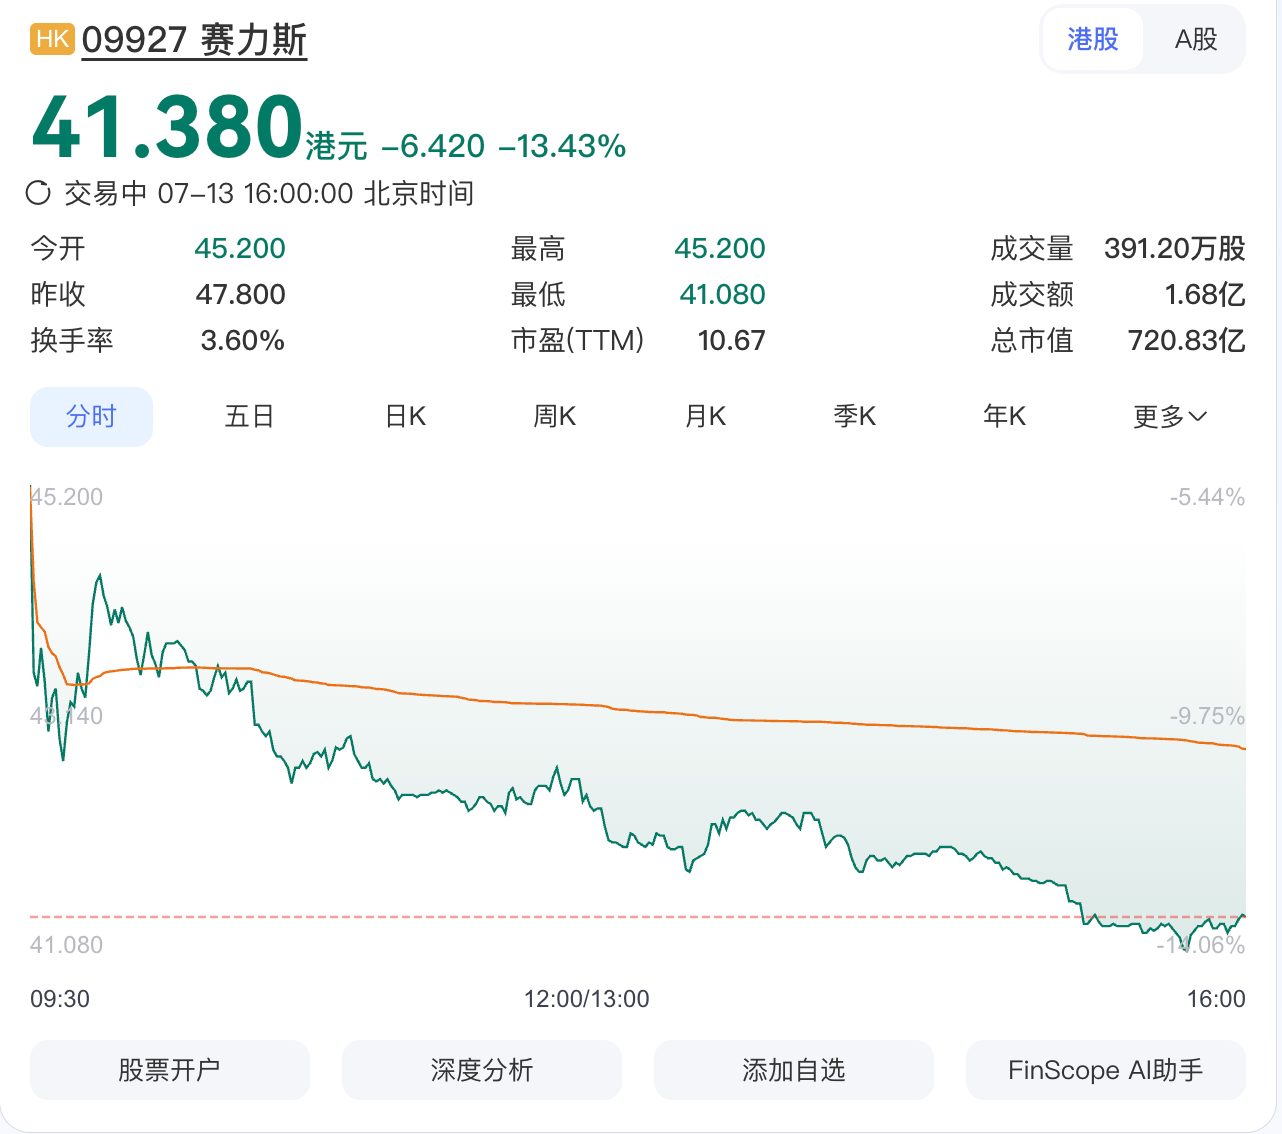Click the 今开 value 45.200
Image resolution: width=1282 pixels, height=1134 pixels.
click(x=240, y=248)
